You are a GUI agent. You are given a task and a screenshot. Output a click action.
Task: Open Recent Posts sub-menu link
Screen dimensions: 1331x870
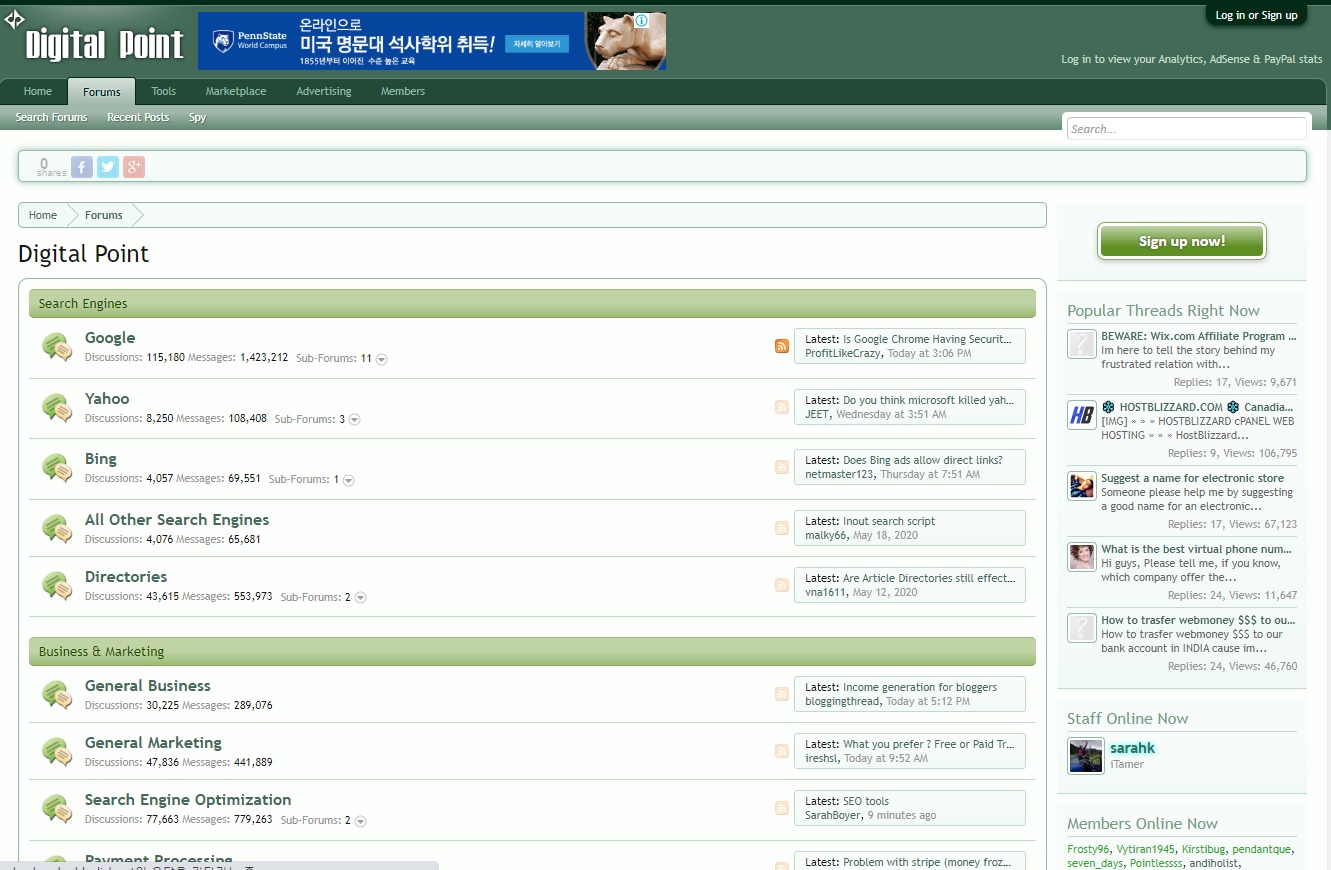pyautogui.click(x=138, y=117)
